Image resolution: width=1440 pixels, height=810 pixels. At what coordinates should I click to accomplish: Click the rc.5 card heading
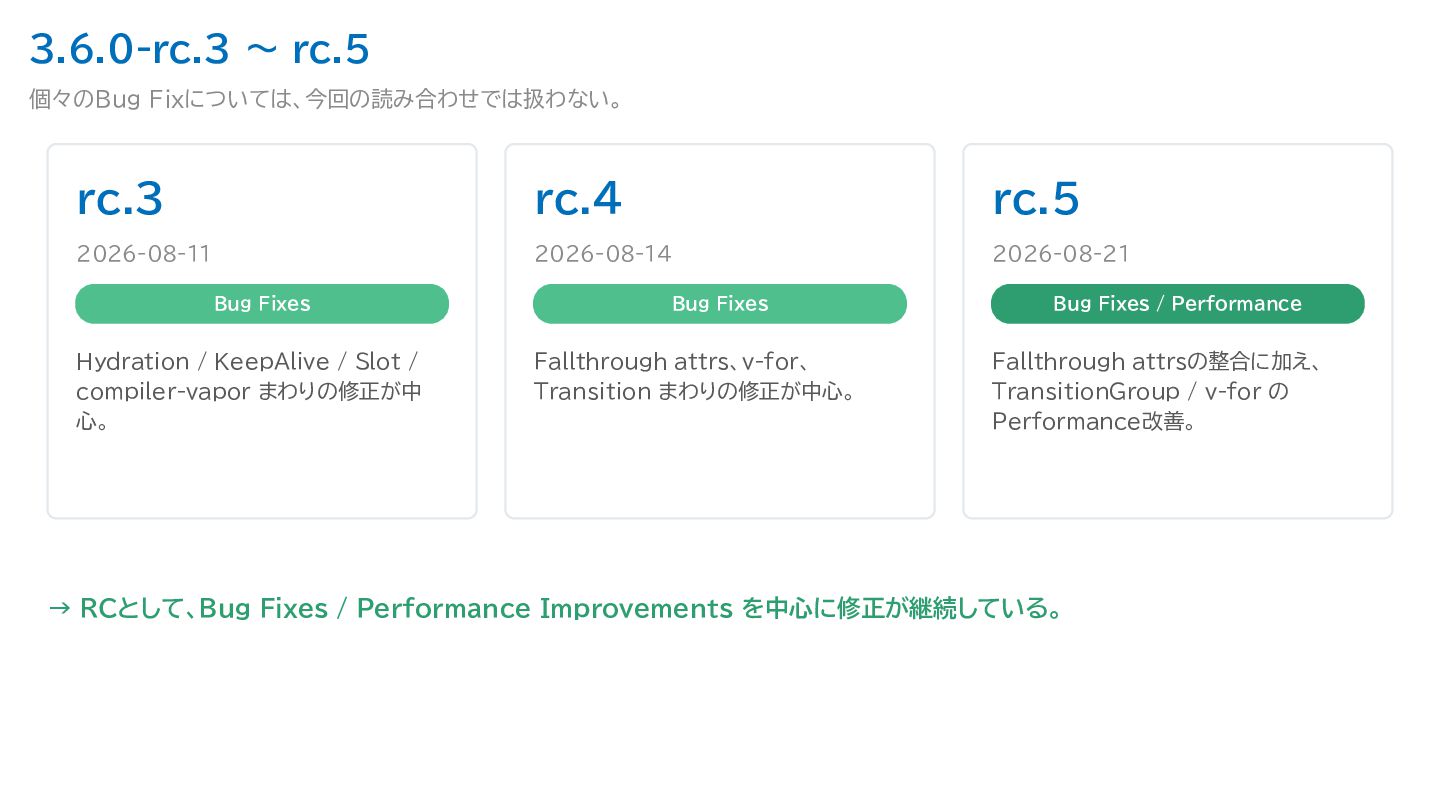coord(1035,199)
